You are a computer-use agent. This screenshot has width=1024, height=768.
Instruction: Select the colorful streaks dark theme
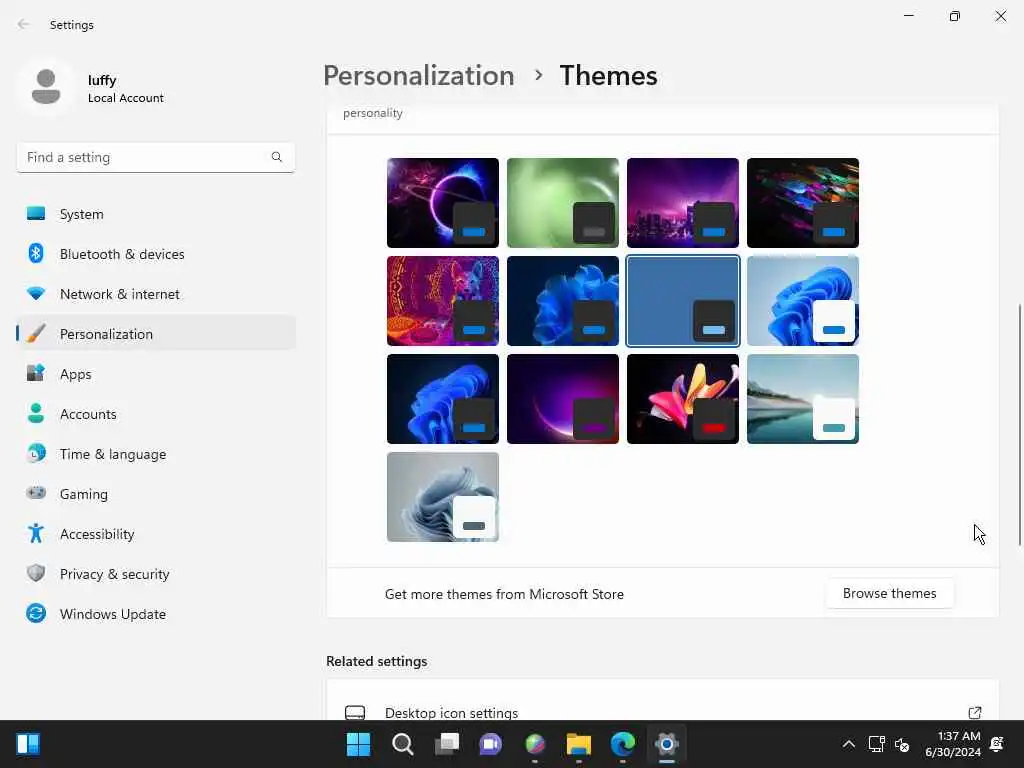[803, 202]
